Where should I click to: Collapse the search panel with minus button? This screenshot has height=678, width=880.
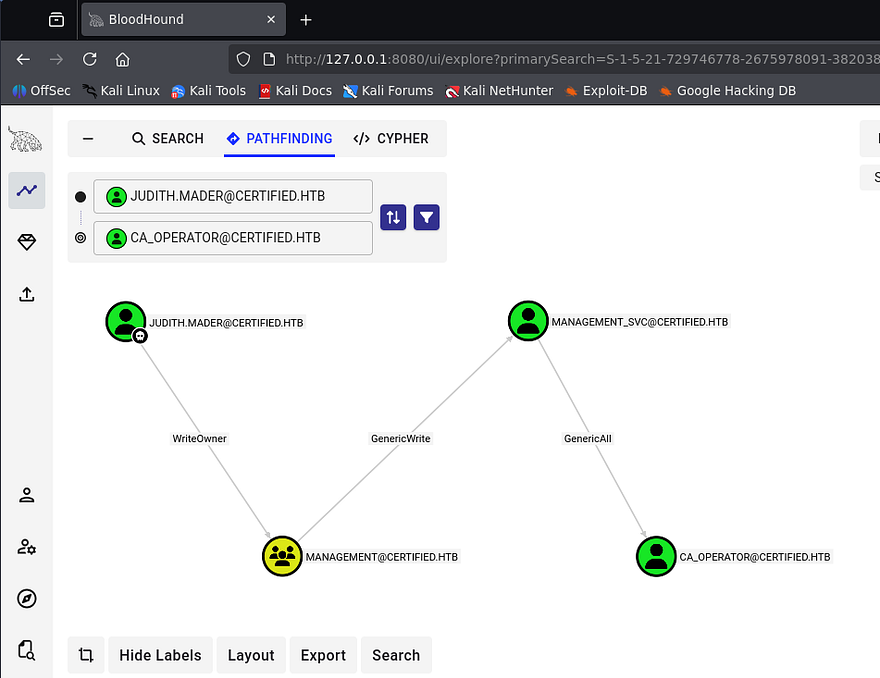click(x=88, y=139)
